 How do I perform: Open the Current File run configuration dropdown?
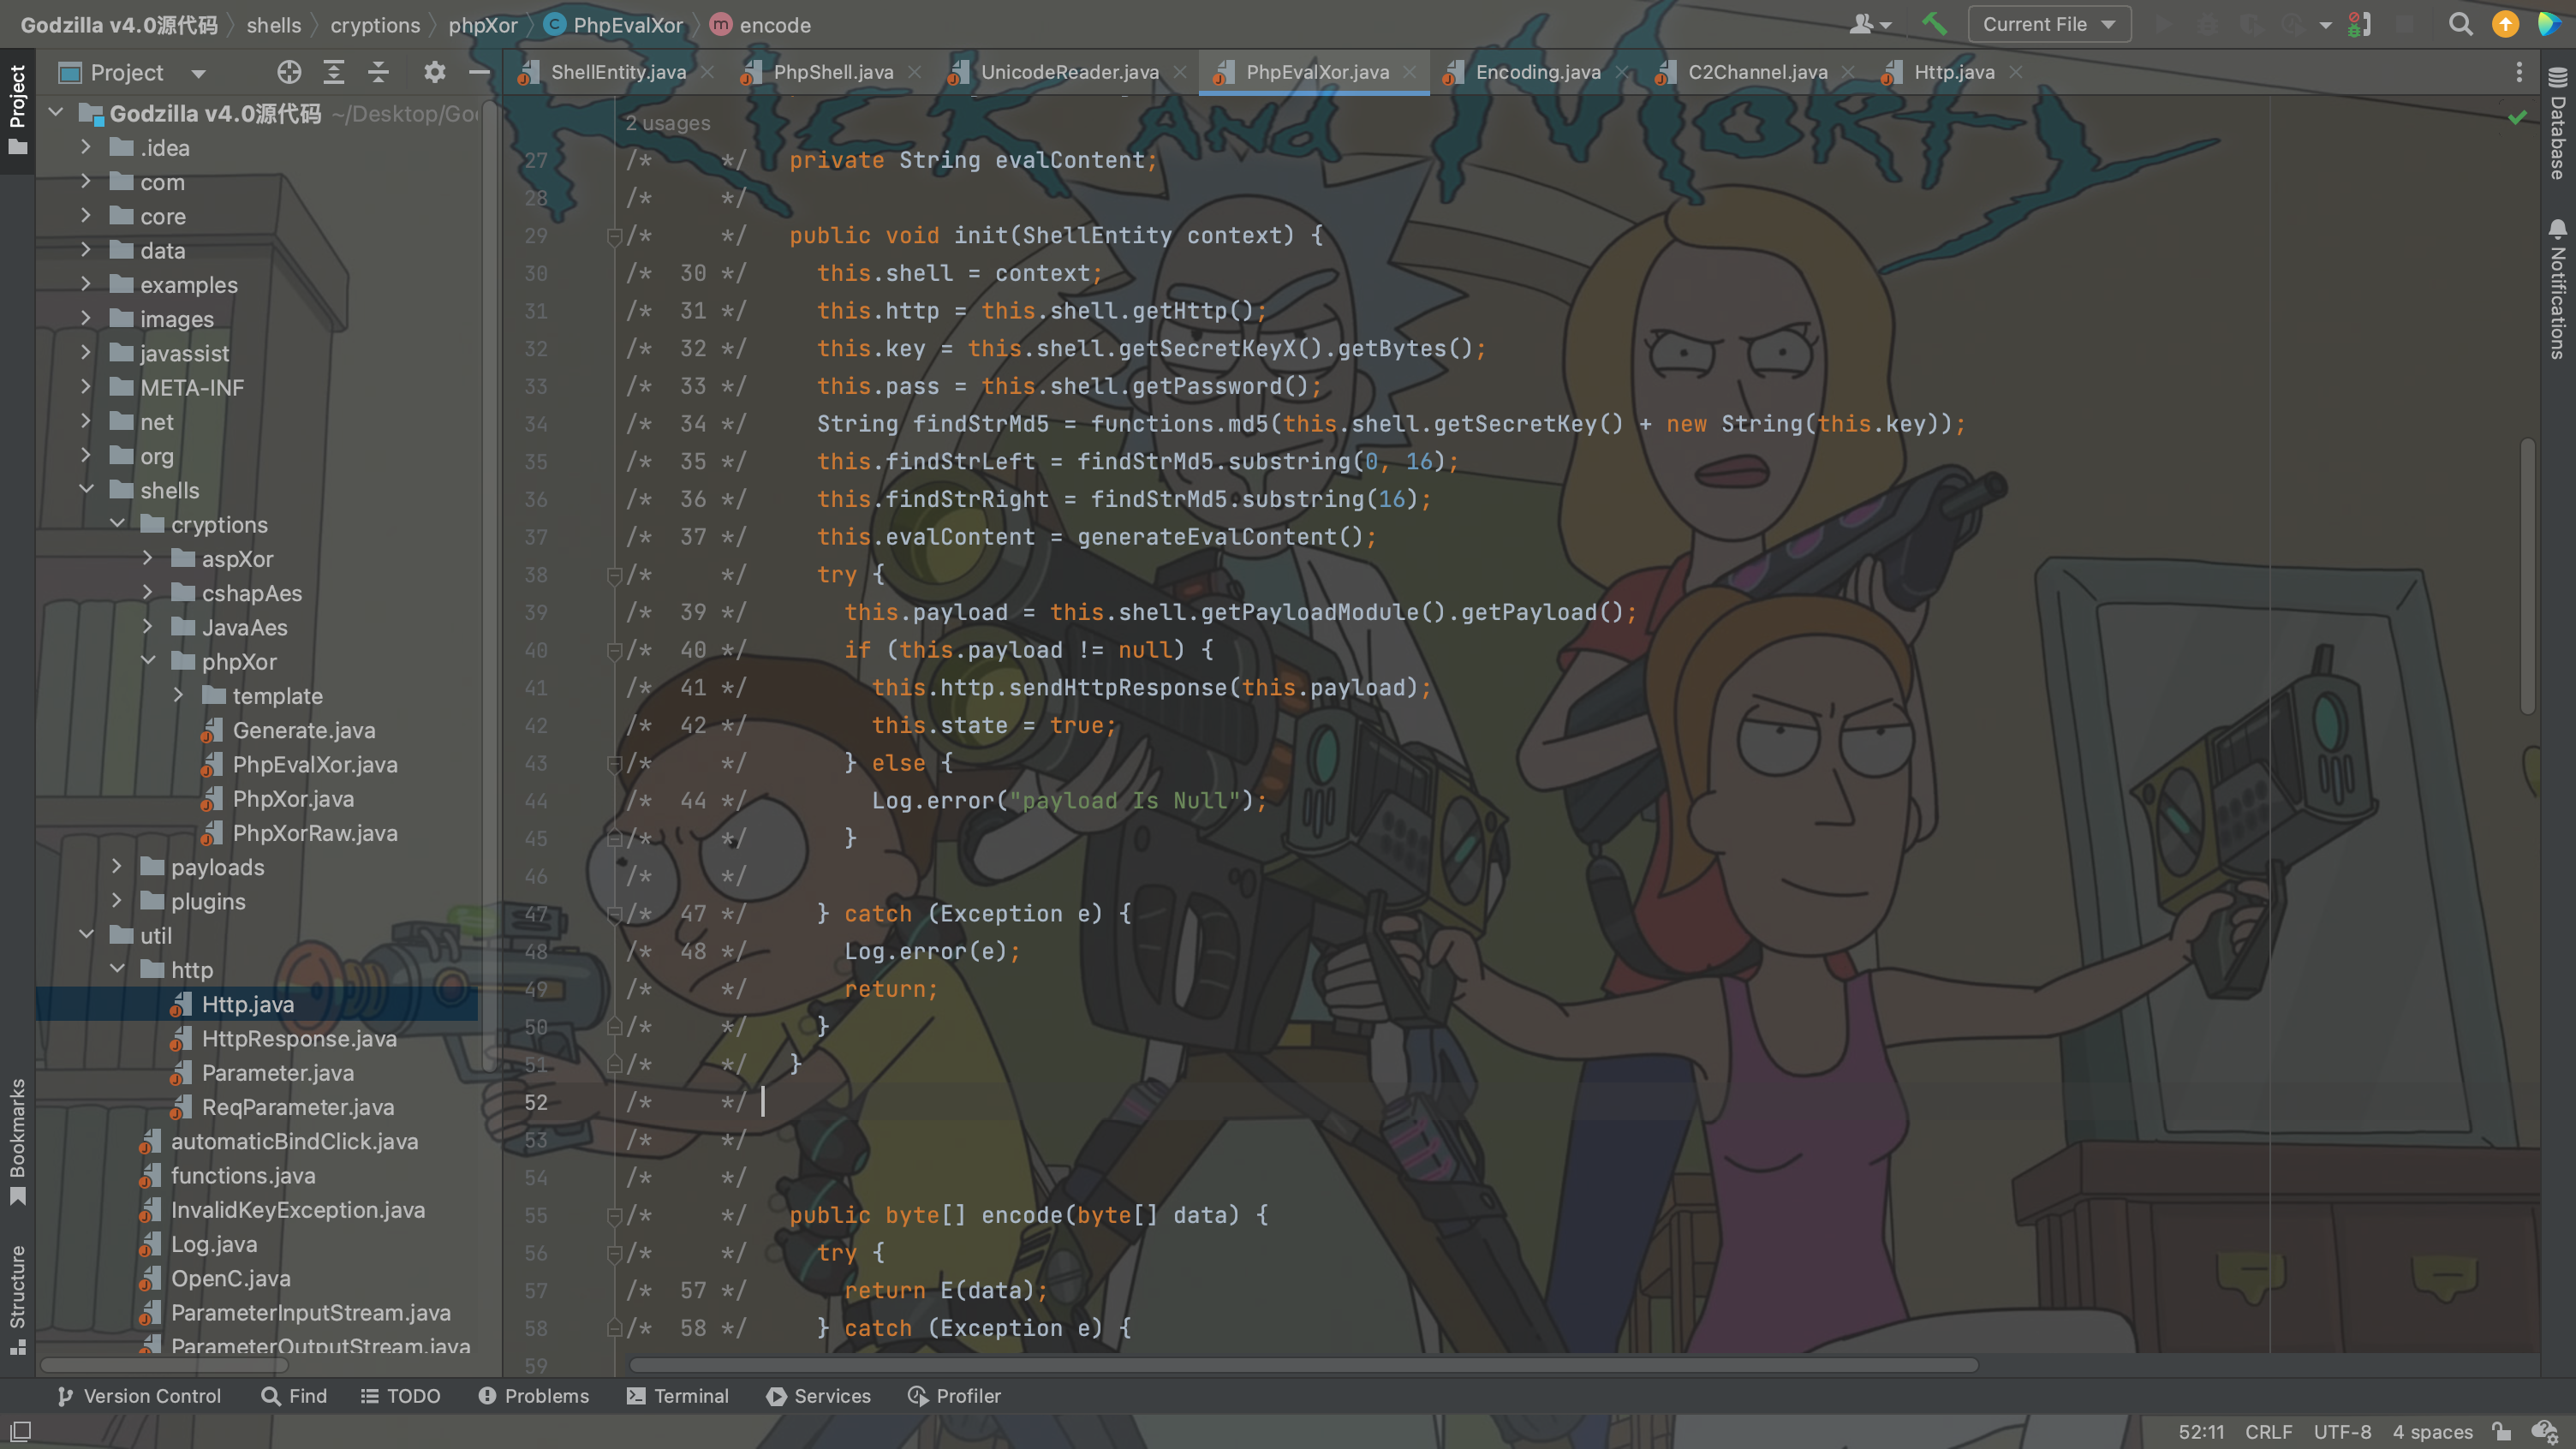tap(2049, 24)
